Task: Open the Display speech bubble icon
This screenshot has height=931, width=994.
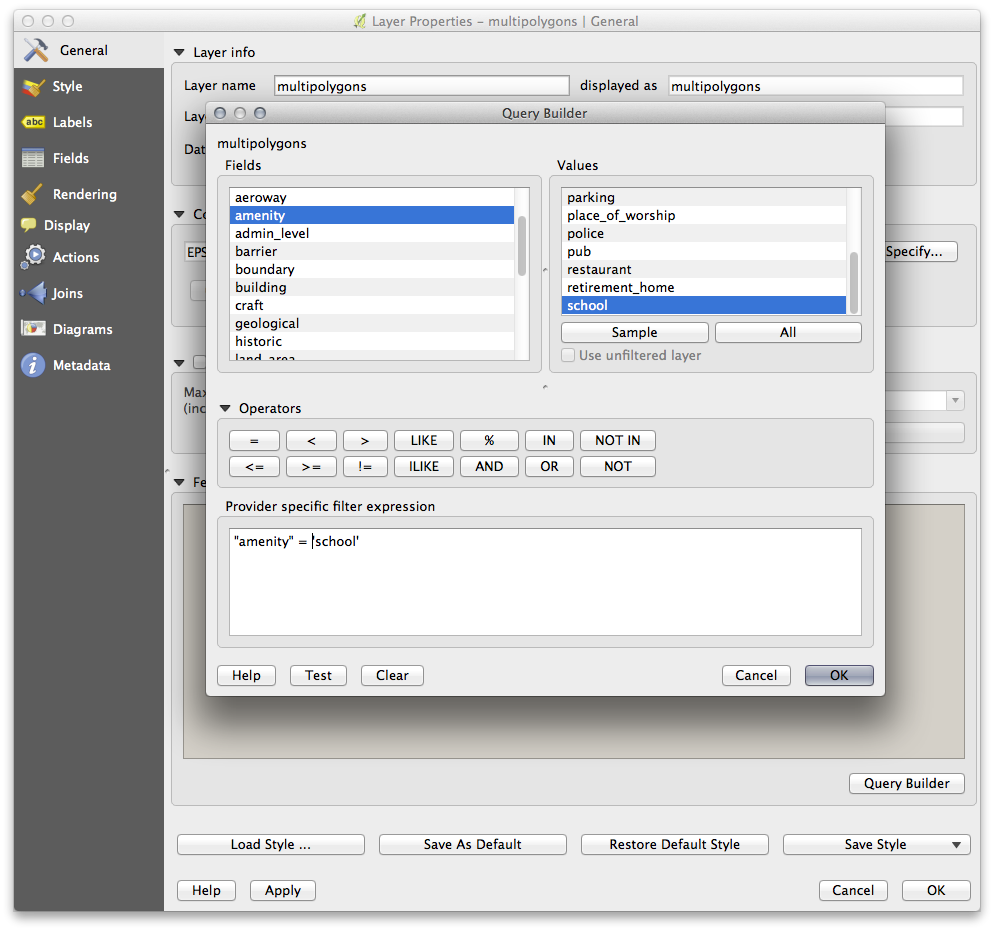Action: [x=28, y=226]
